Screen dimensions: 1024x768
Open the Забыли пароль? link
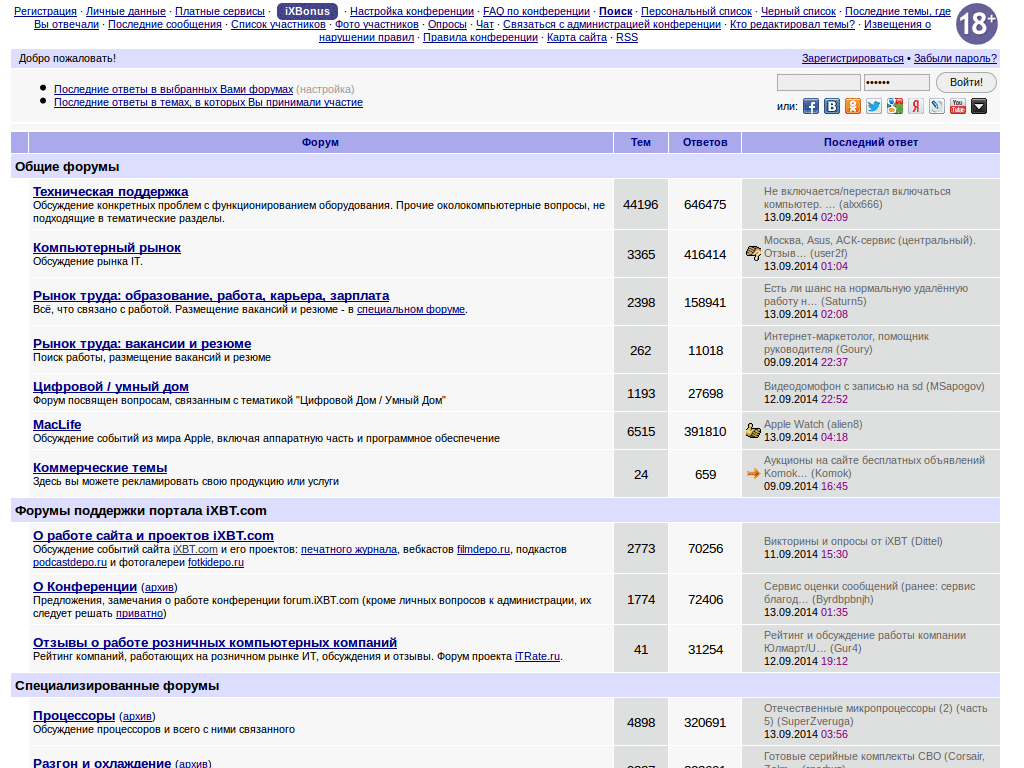[x=955, y=60]
